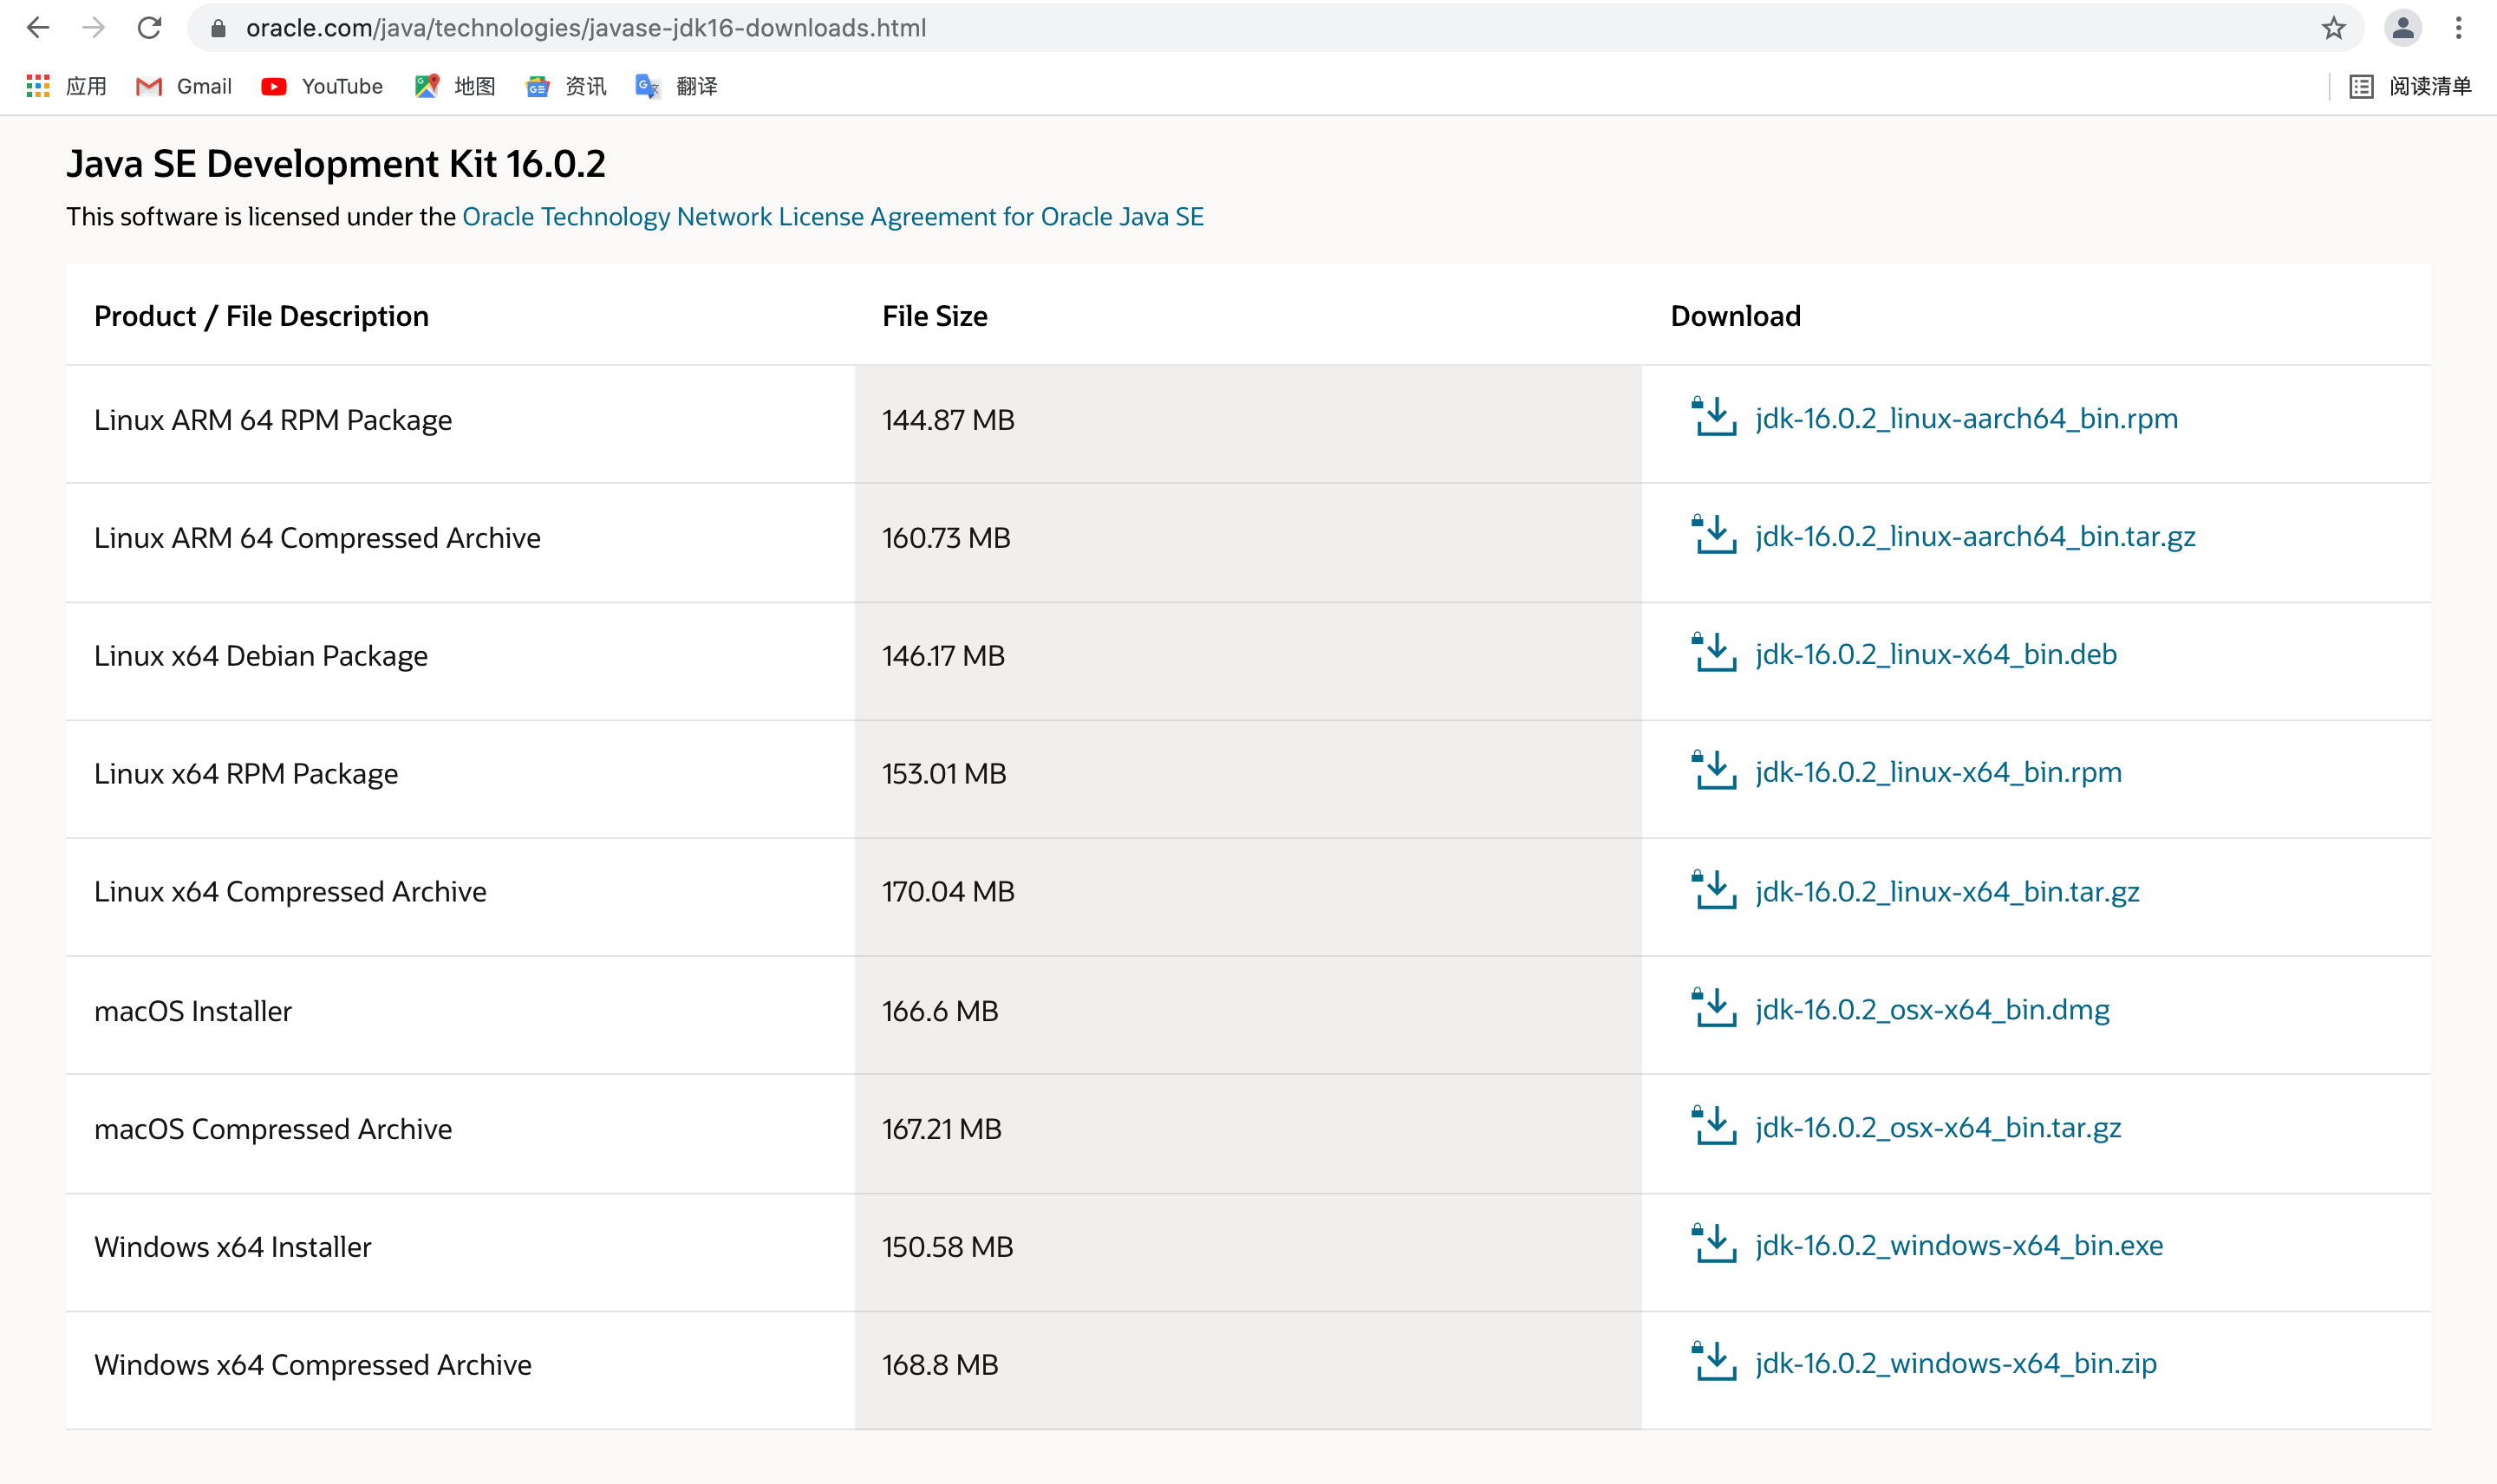2497x1484 pixels.
Task: Click the Java SE Development Kit 16.0.2 heading
Action: [x=336, y=164]
